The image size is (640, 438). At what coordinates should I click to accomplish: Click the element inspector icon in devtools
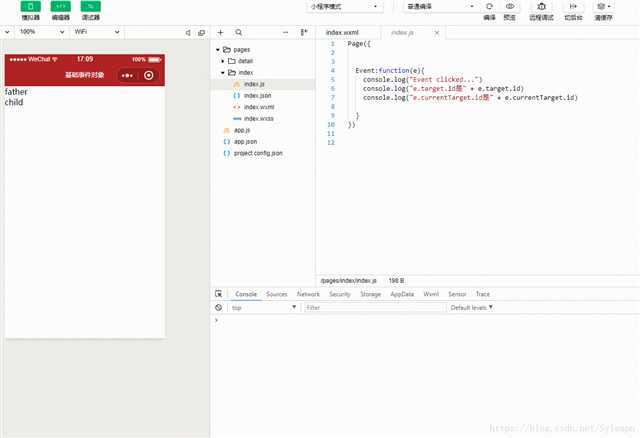(x=219, y=294)
